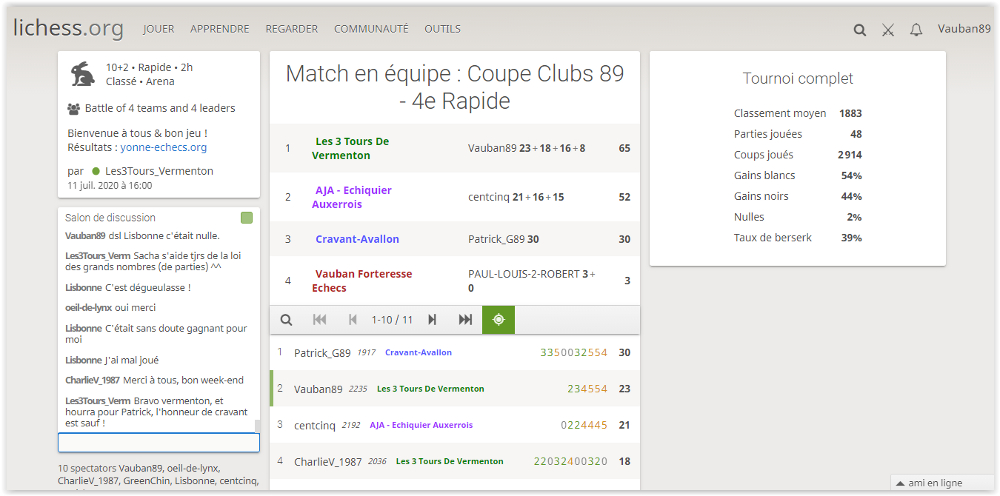1000x496 pixels.
Task: Toggle the chat room green checkbox
Action: (247, 218)
